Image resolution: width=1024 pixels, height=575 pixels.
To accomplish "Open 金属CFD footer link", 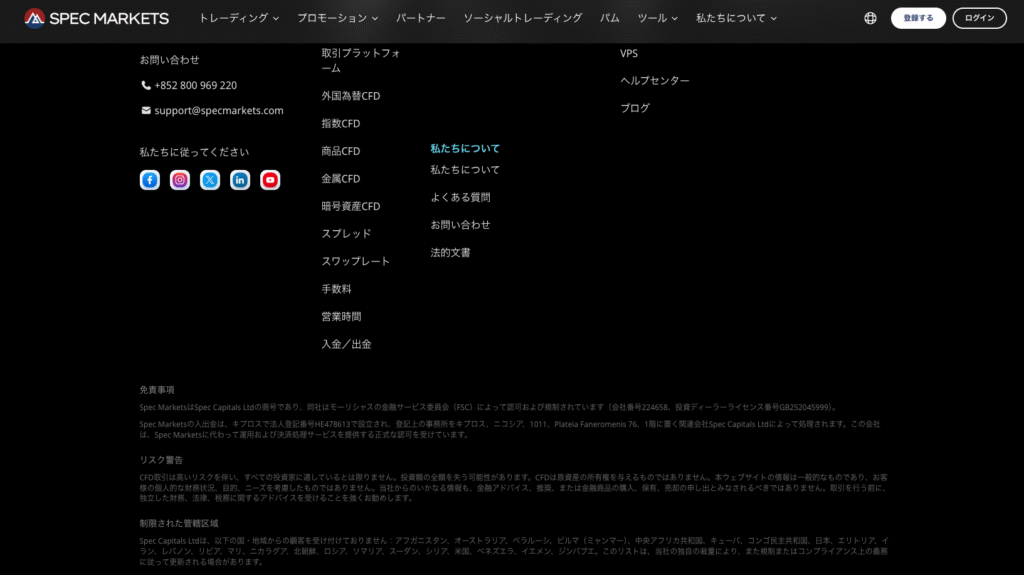I will click(x=341, y=178).
